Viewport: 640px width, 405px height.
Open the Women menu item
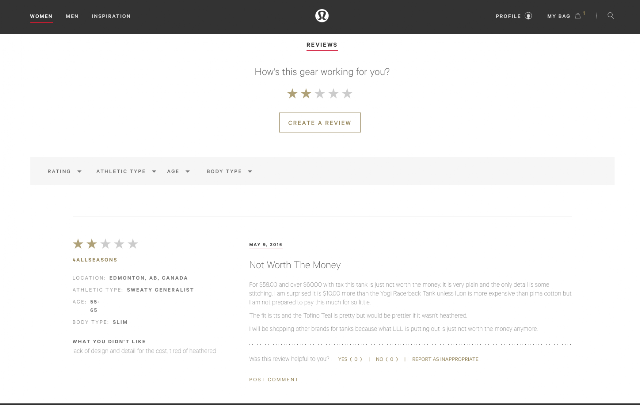pos(41,16)
